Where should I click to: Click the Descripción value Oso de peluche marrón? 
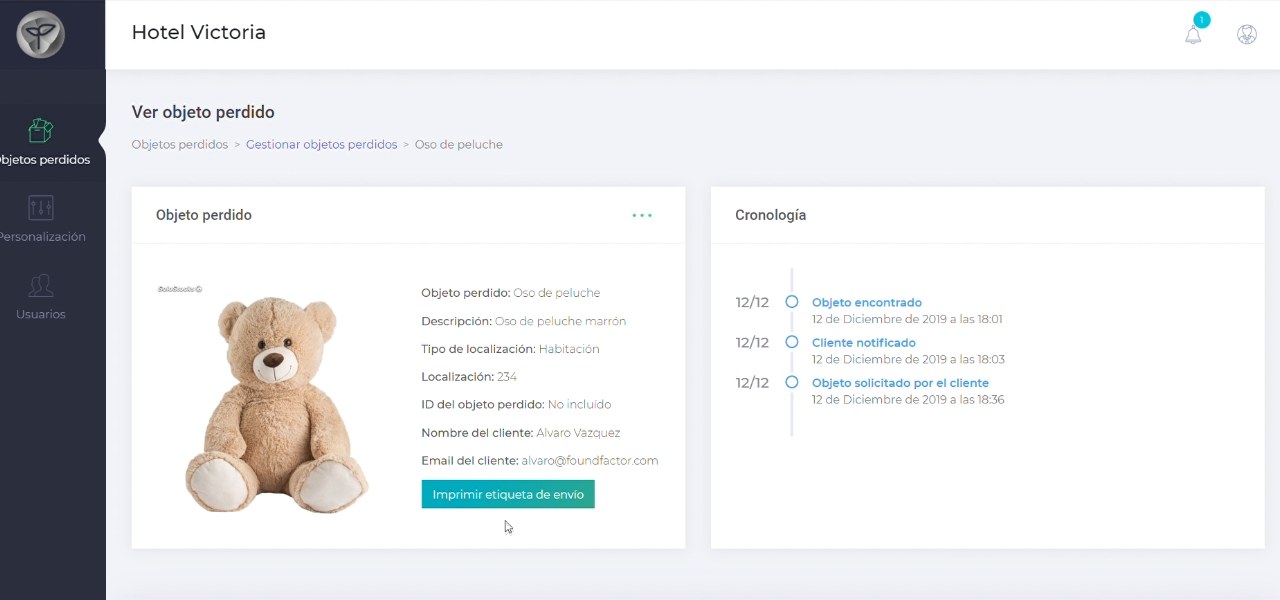click(x=560, y=321)
